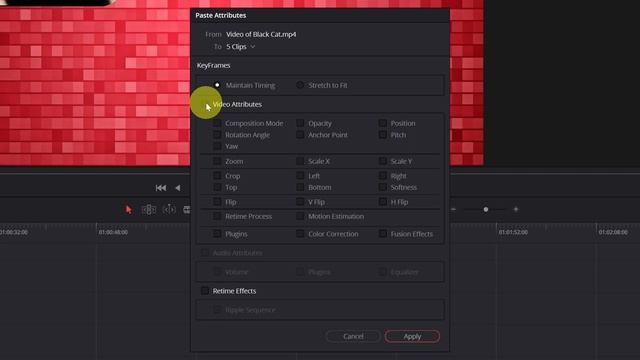
Task: Open the To 5 Clips dropdown
Action: [x=241, y=47]
